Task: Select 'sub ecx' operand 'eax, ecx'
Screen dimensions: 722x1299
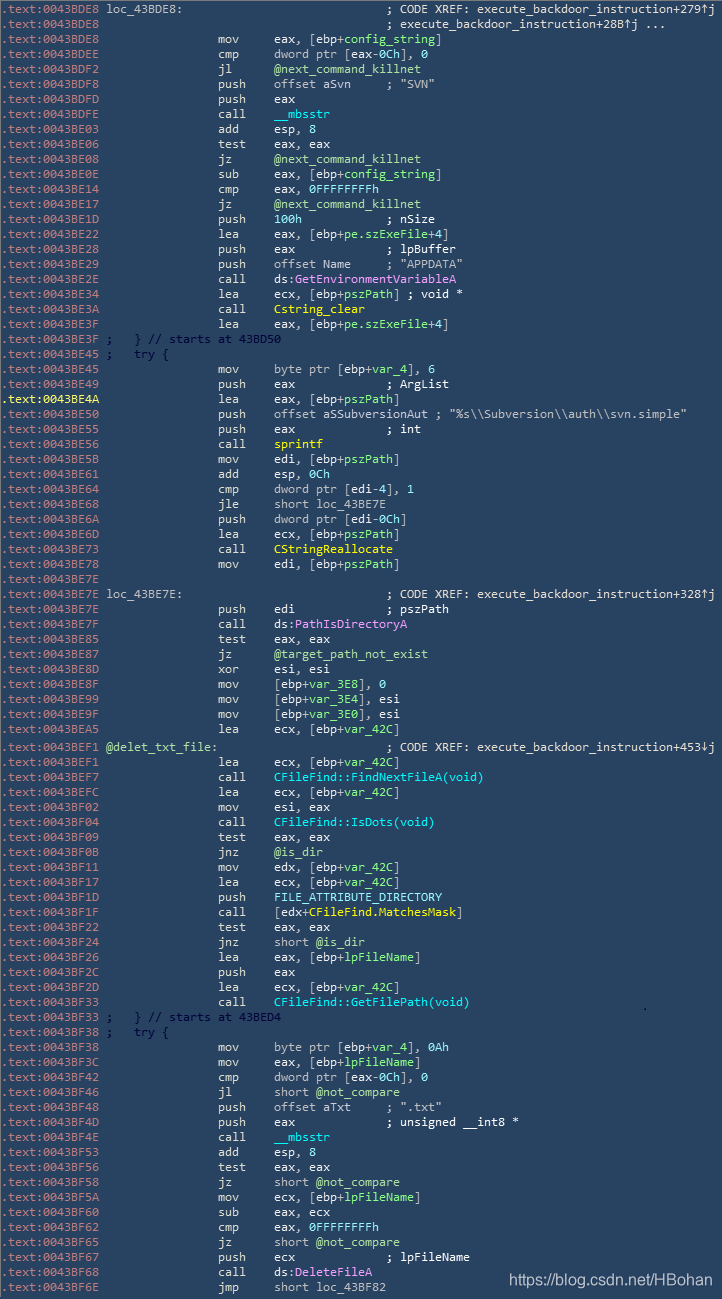Action: coord(302,1212)
